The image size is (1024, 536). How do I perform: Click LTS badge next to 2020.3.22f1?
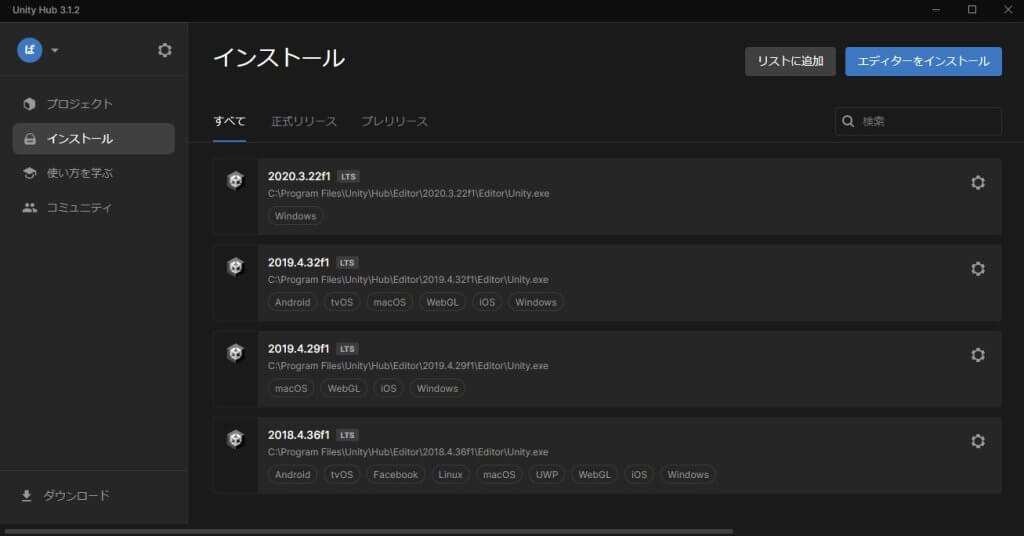[348, 176]
